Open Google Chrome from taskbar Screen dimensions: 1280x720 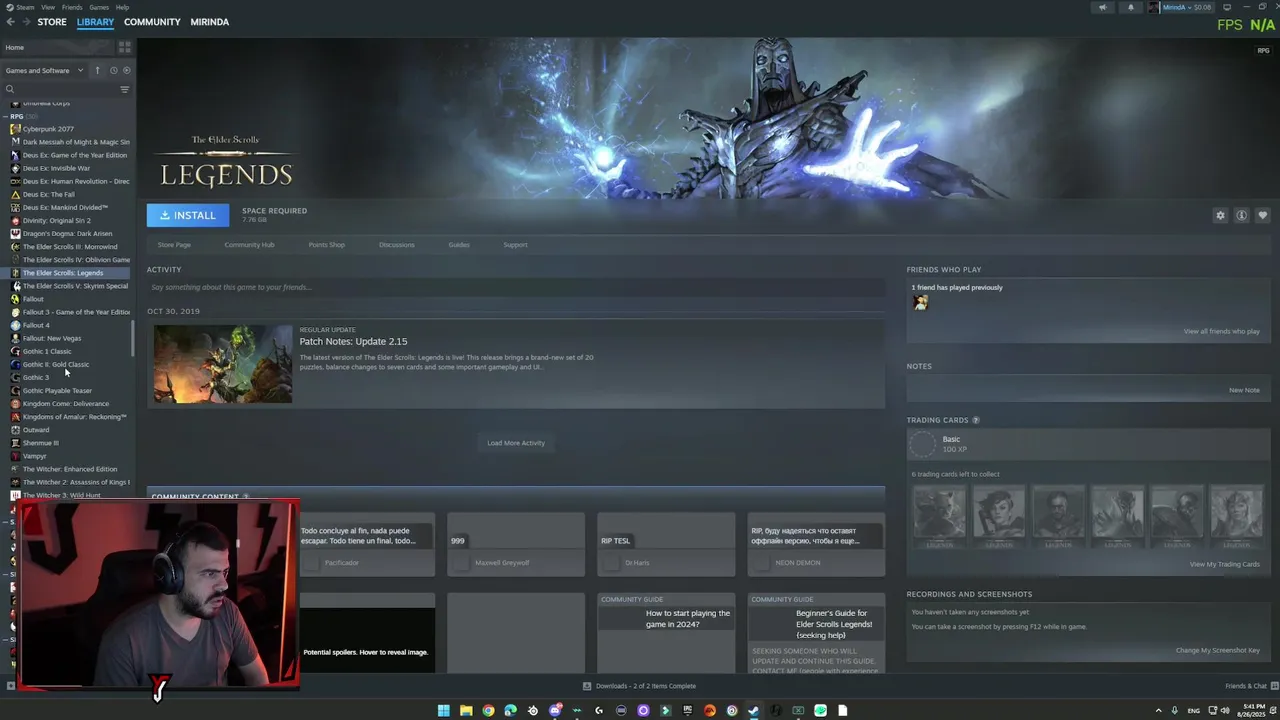coord(488,710)
